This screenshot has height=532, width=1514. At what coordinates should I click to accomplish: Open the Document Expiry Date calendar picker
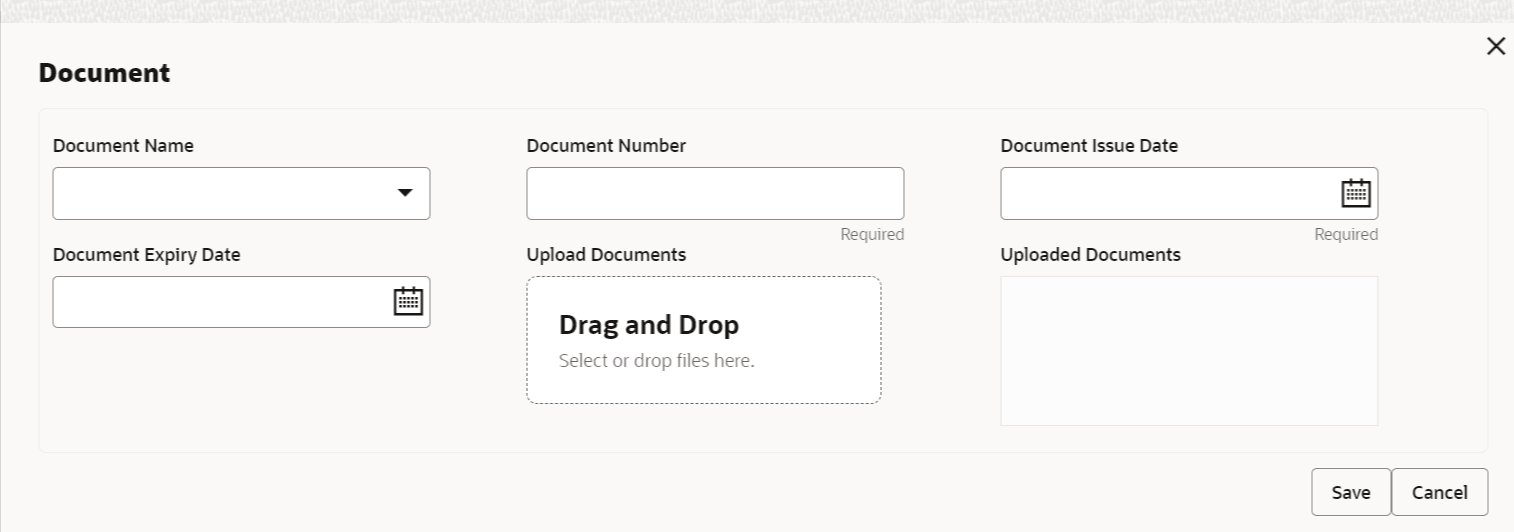click(408, 301)
